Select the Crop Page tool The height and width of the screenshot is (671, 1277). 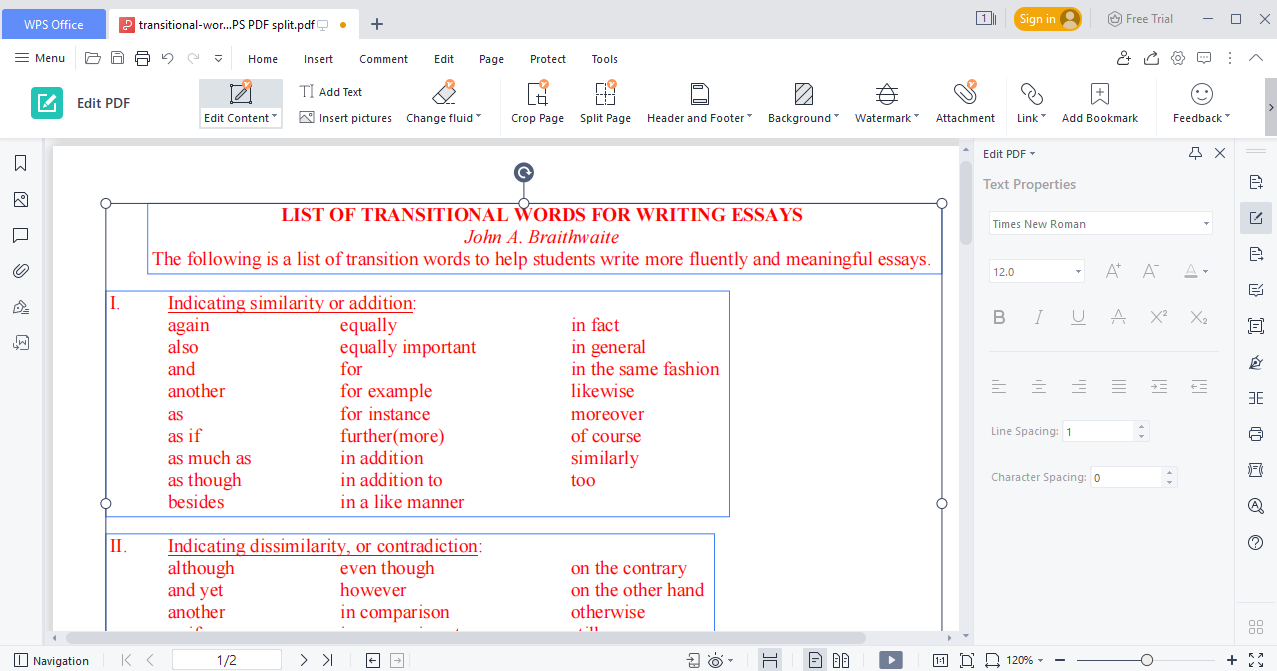(537, 103)
